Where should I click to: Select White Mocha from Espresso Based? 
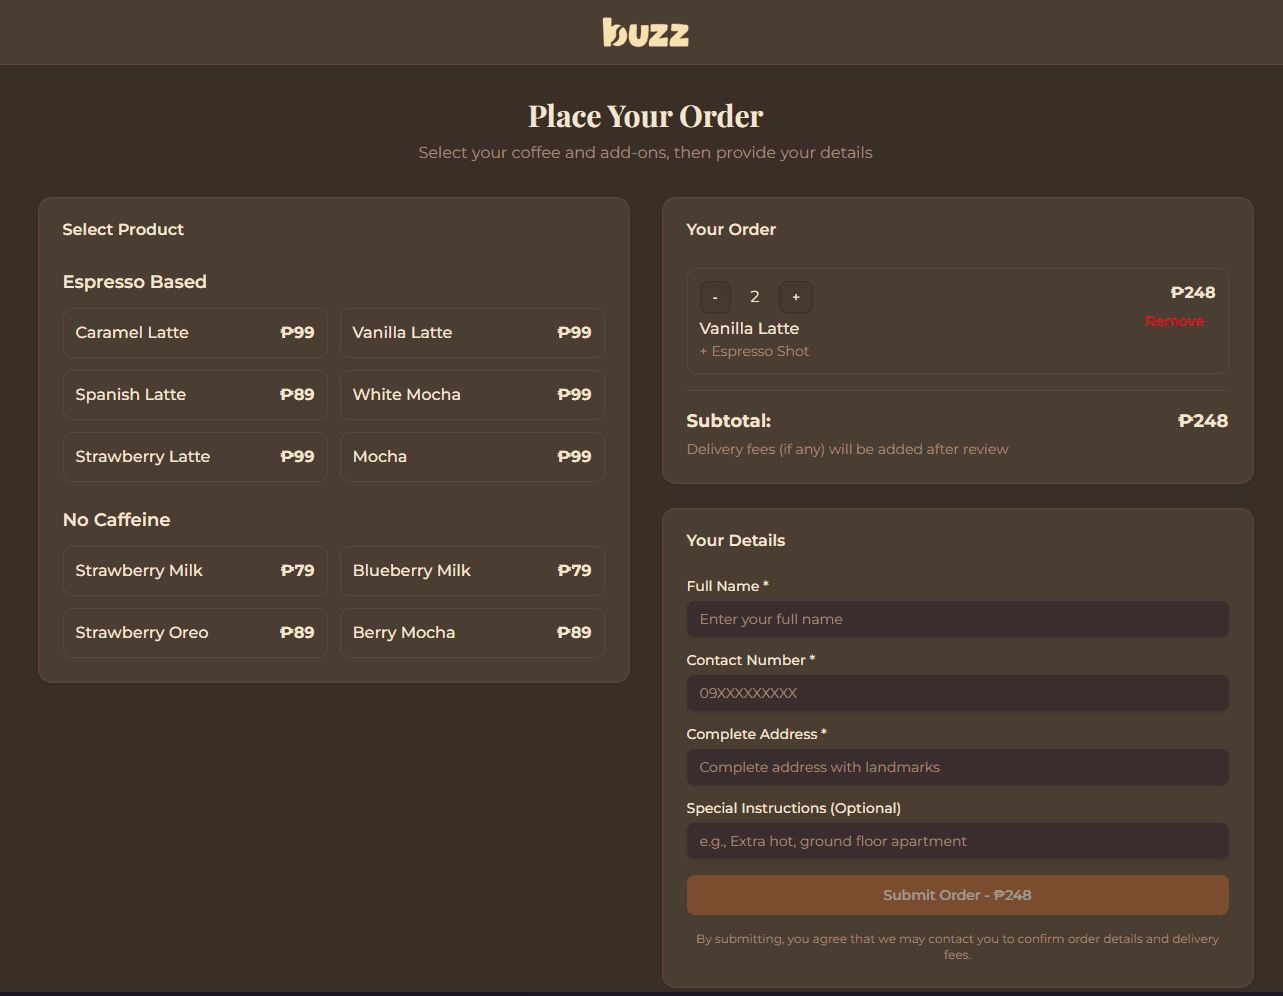471,394
